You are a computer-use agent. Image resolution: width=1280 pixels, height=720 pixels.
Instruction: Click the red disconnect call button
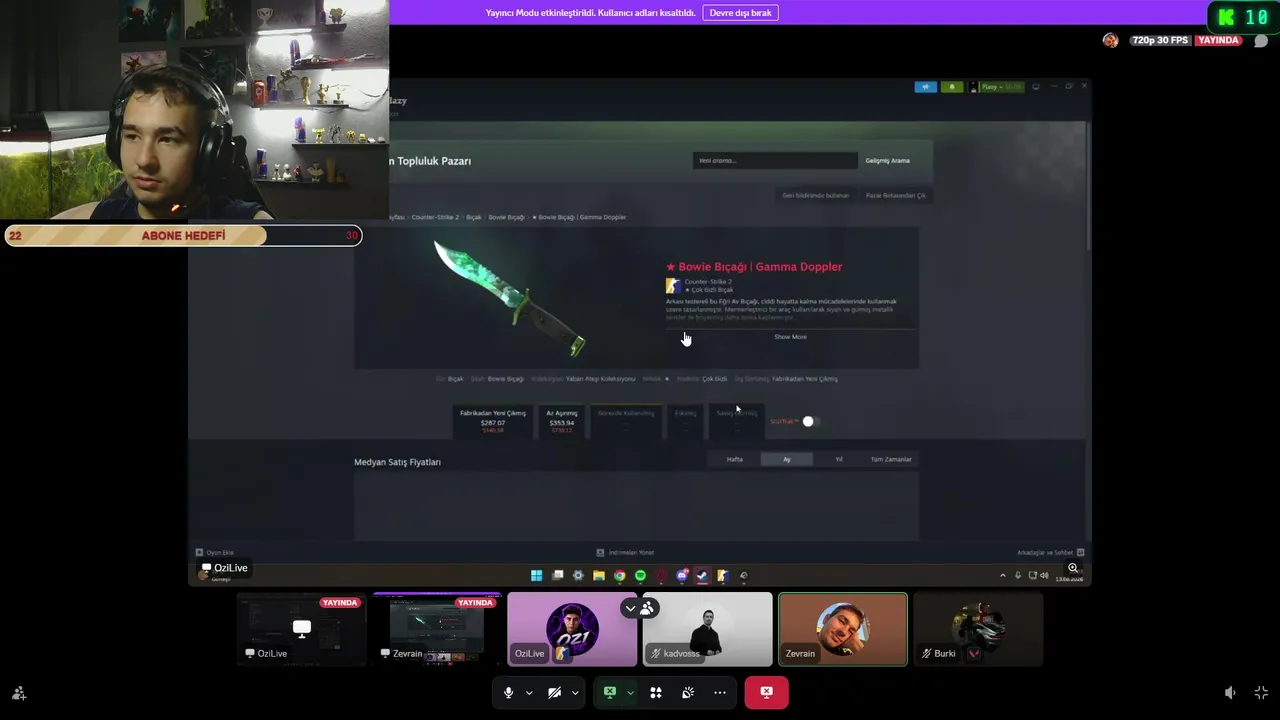[x=766, y=692]
